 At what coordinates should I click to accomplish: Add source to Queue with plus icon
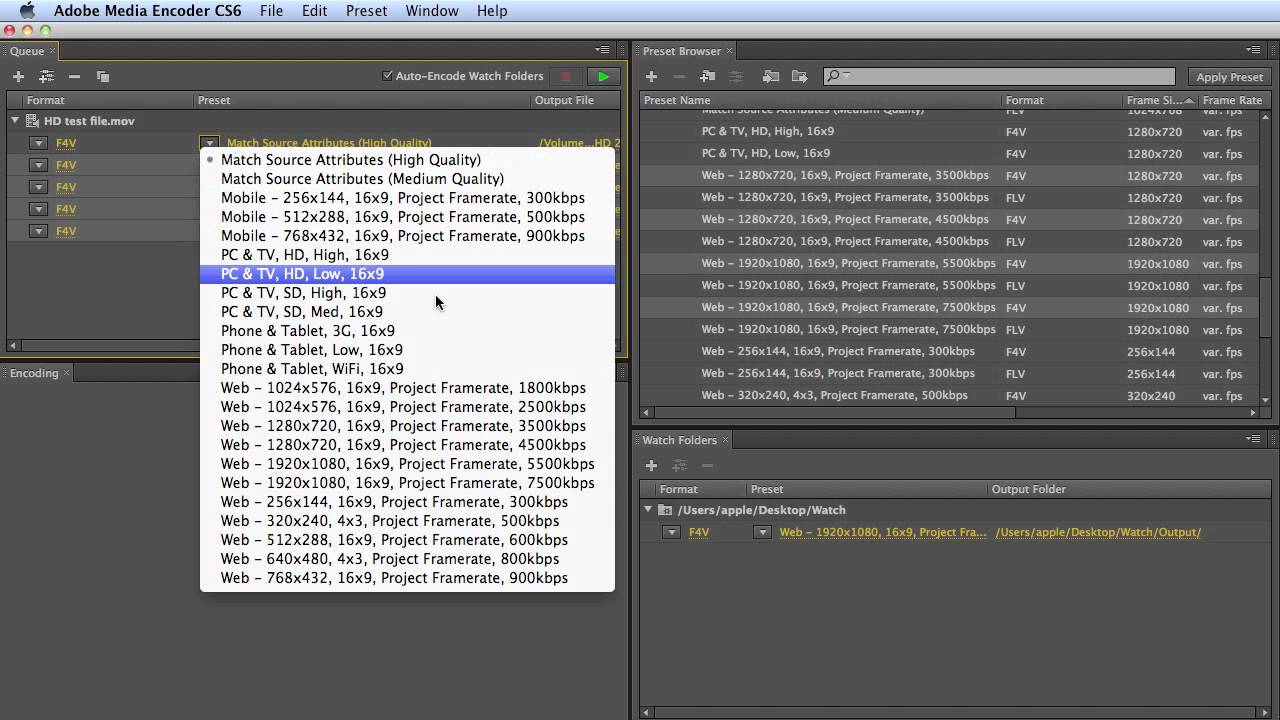pos(18,76)
